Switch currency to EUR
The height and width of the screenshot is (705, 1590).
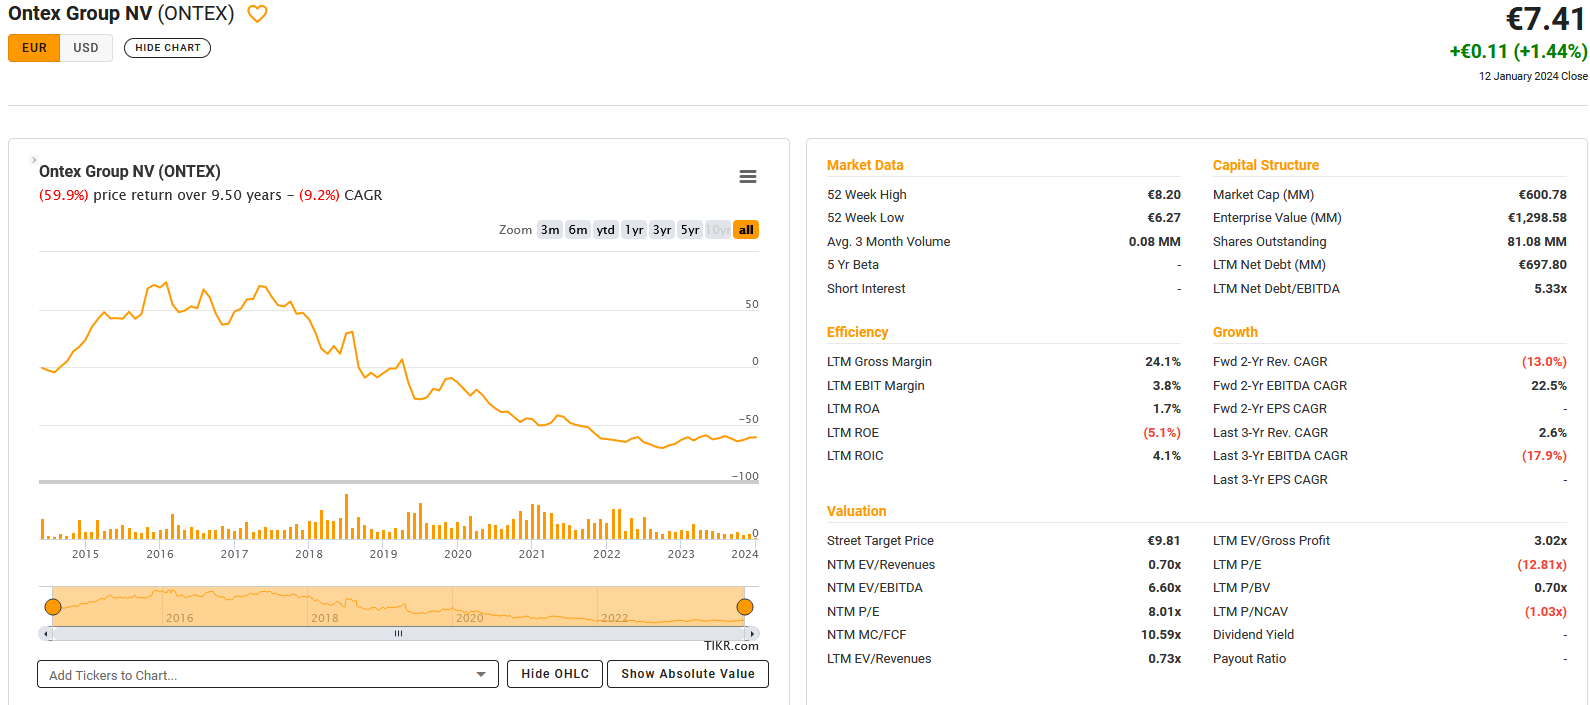34,48
